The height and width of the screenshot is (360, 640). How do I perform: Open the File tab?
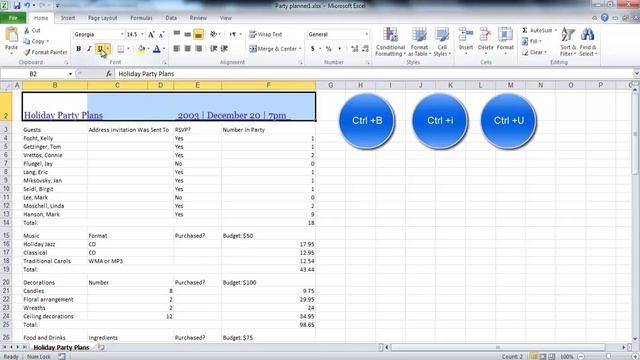tap(13, 18)
